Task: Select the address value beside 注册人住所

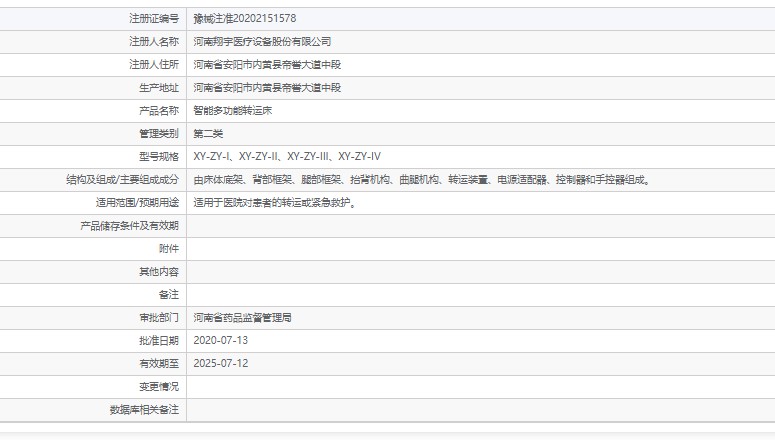Action: [x=267, y=65]
